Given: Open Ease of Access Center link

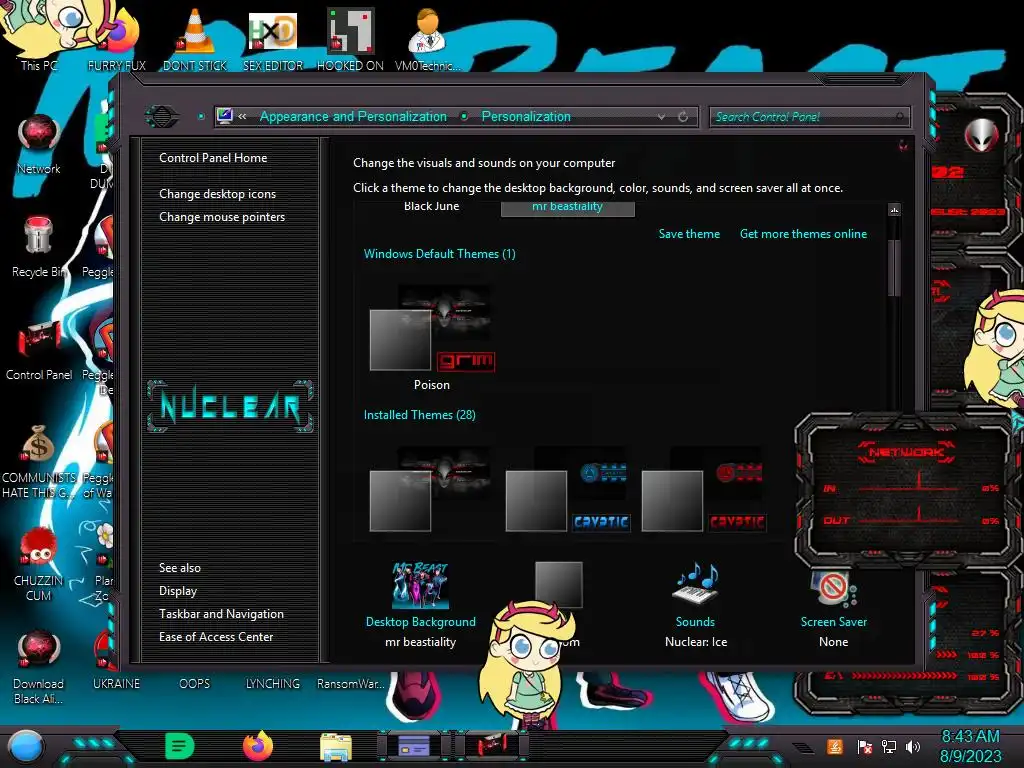Looking at the screenshot, I should [x=216, y=637].
